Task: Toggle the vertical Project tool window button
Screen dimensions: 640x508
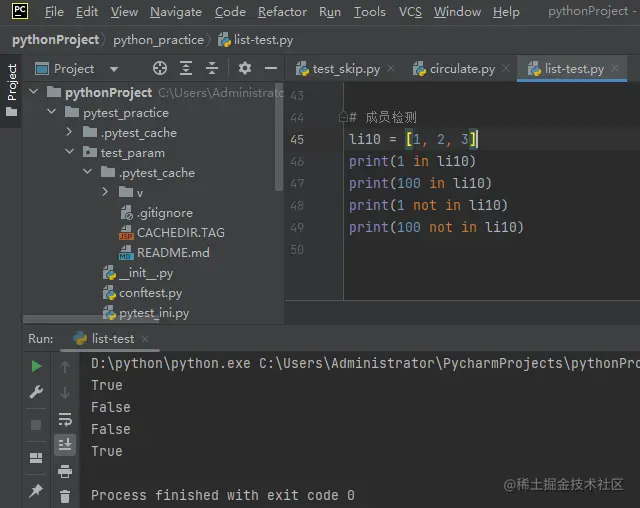Action: click(11, 90)
